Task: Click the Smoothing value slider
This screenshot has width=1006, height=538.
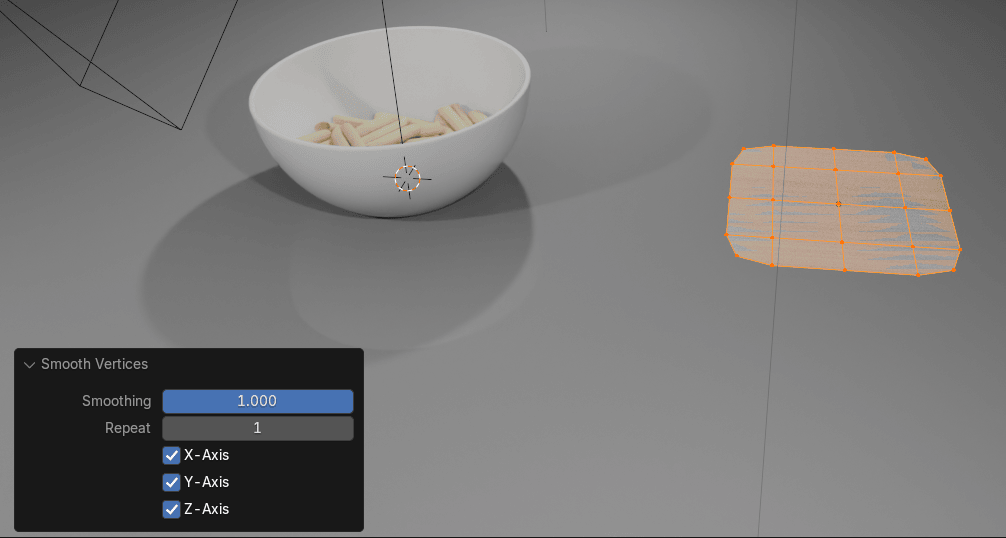Action: click(x=257, y=401)
